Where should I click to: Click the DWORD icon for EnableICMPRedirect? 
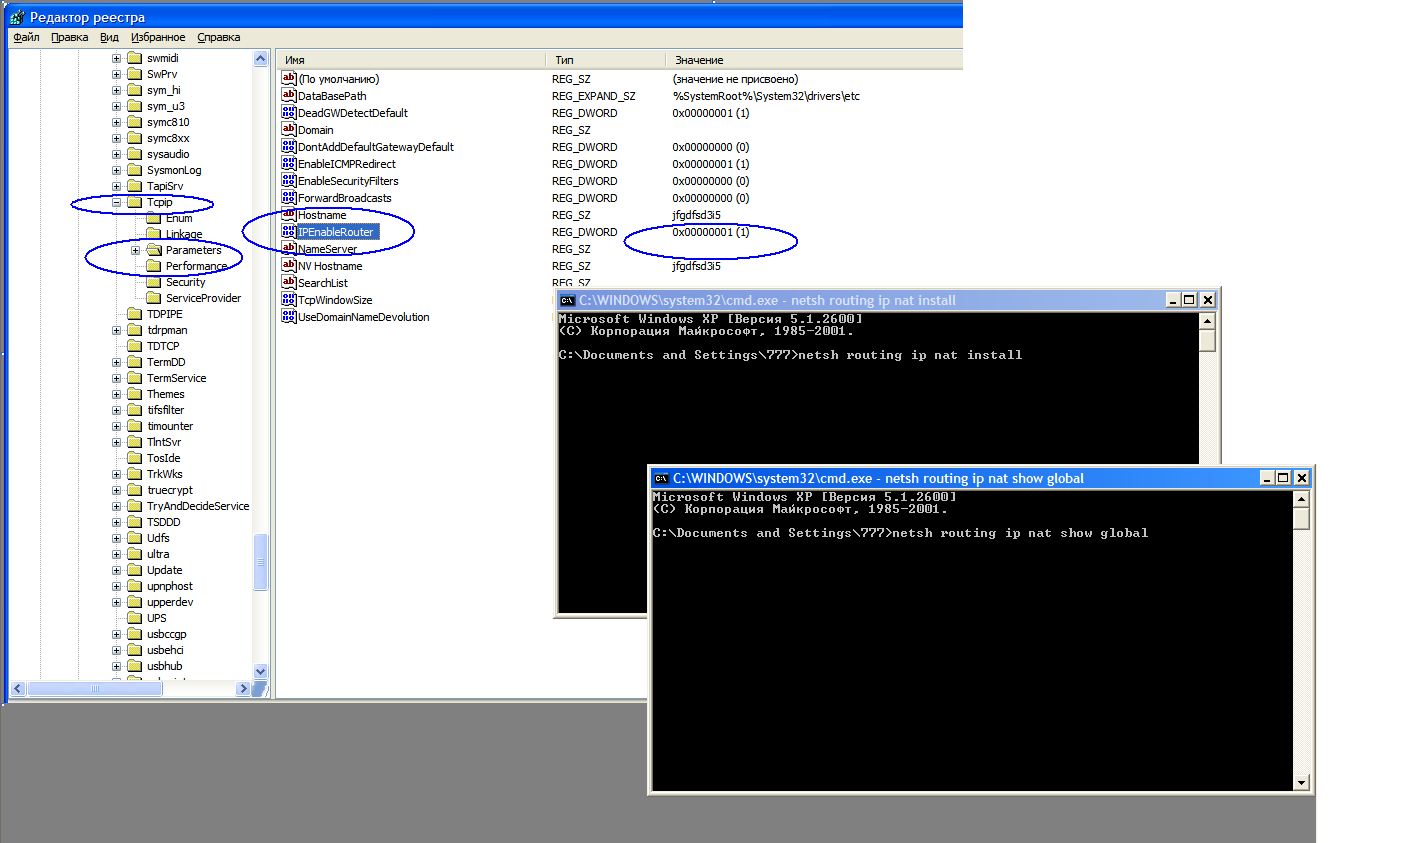pos(289,164)
